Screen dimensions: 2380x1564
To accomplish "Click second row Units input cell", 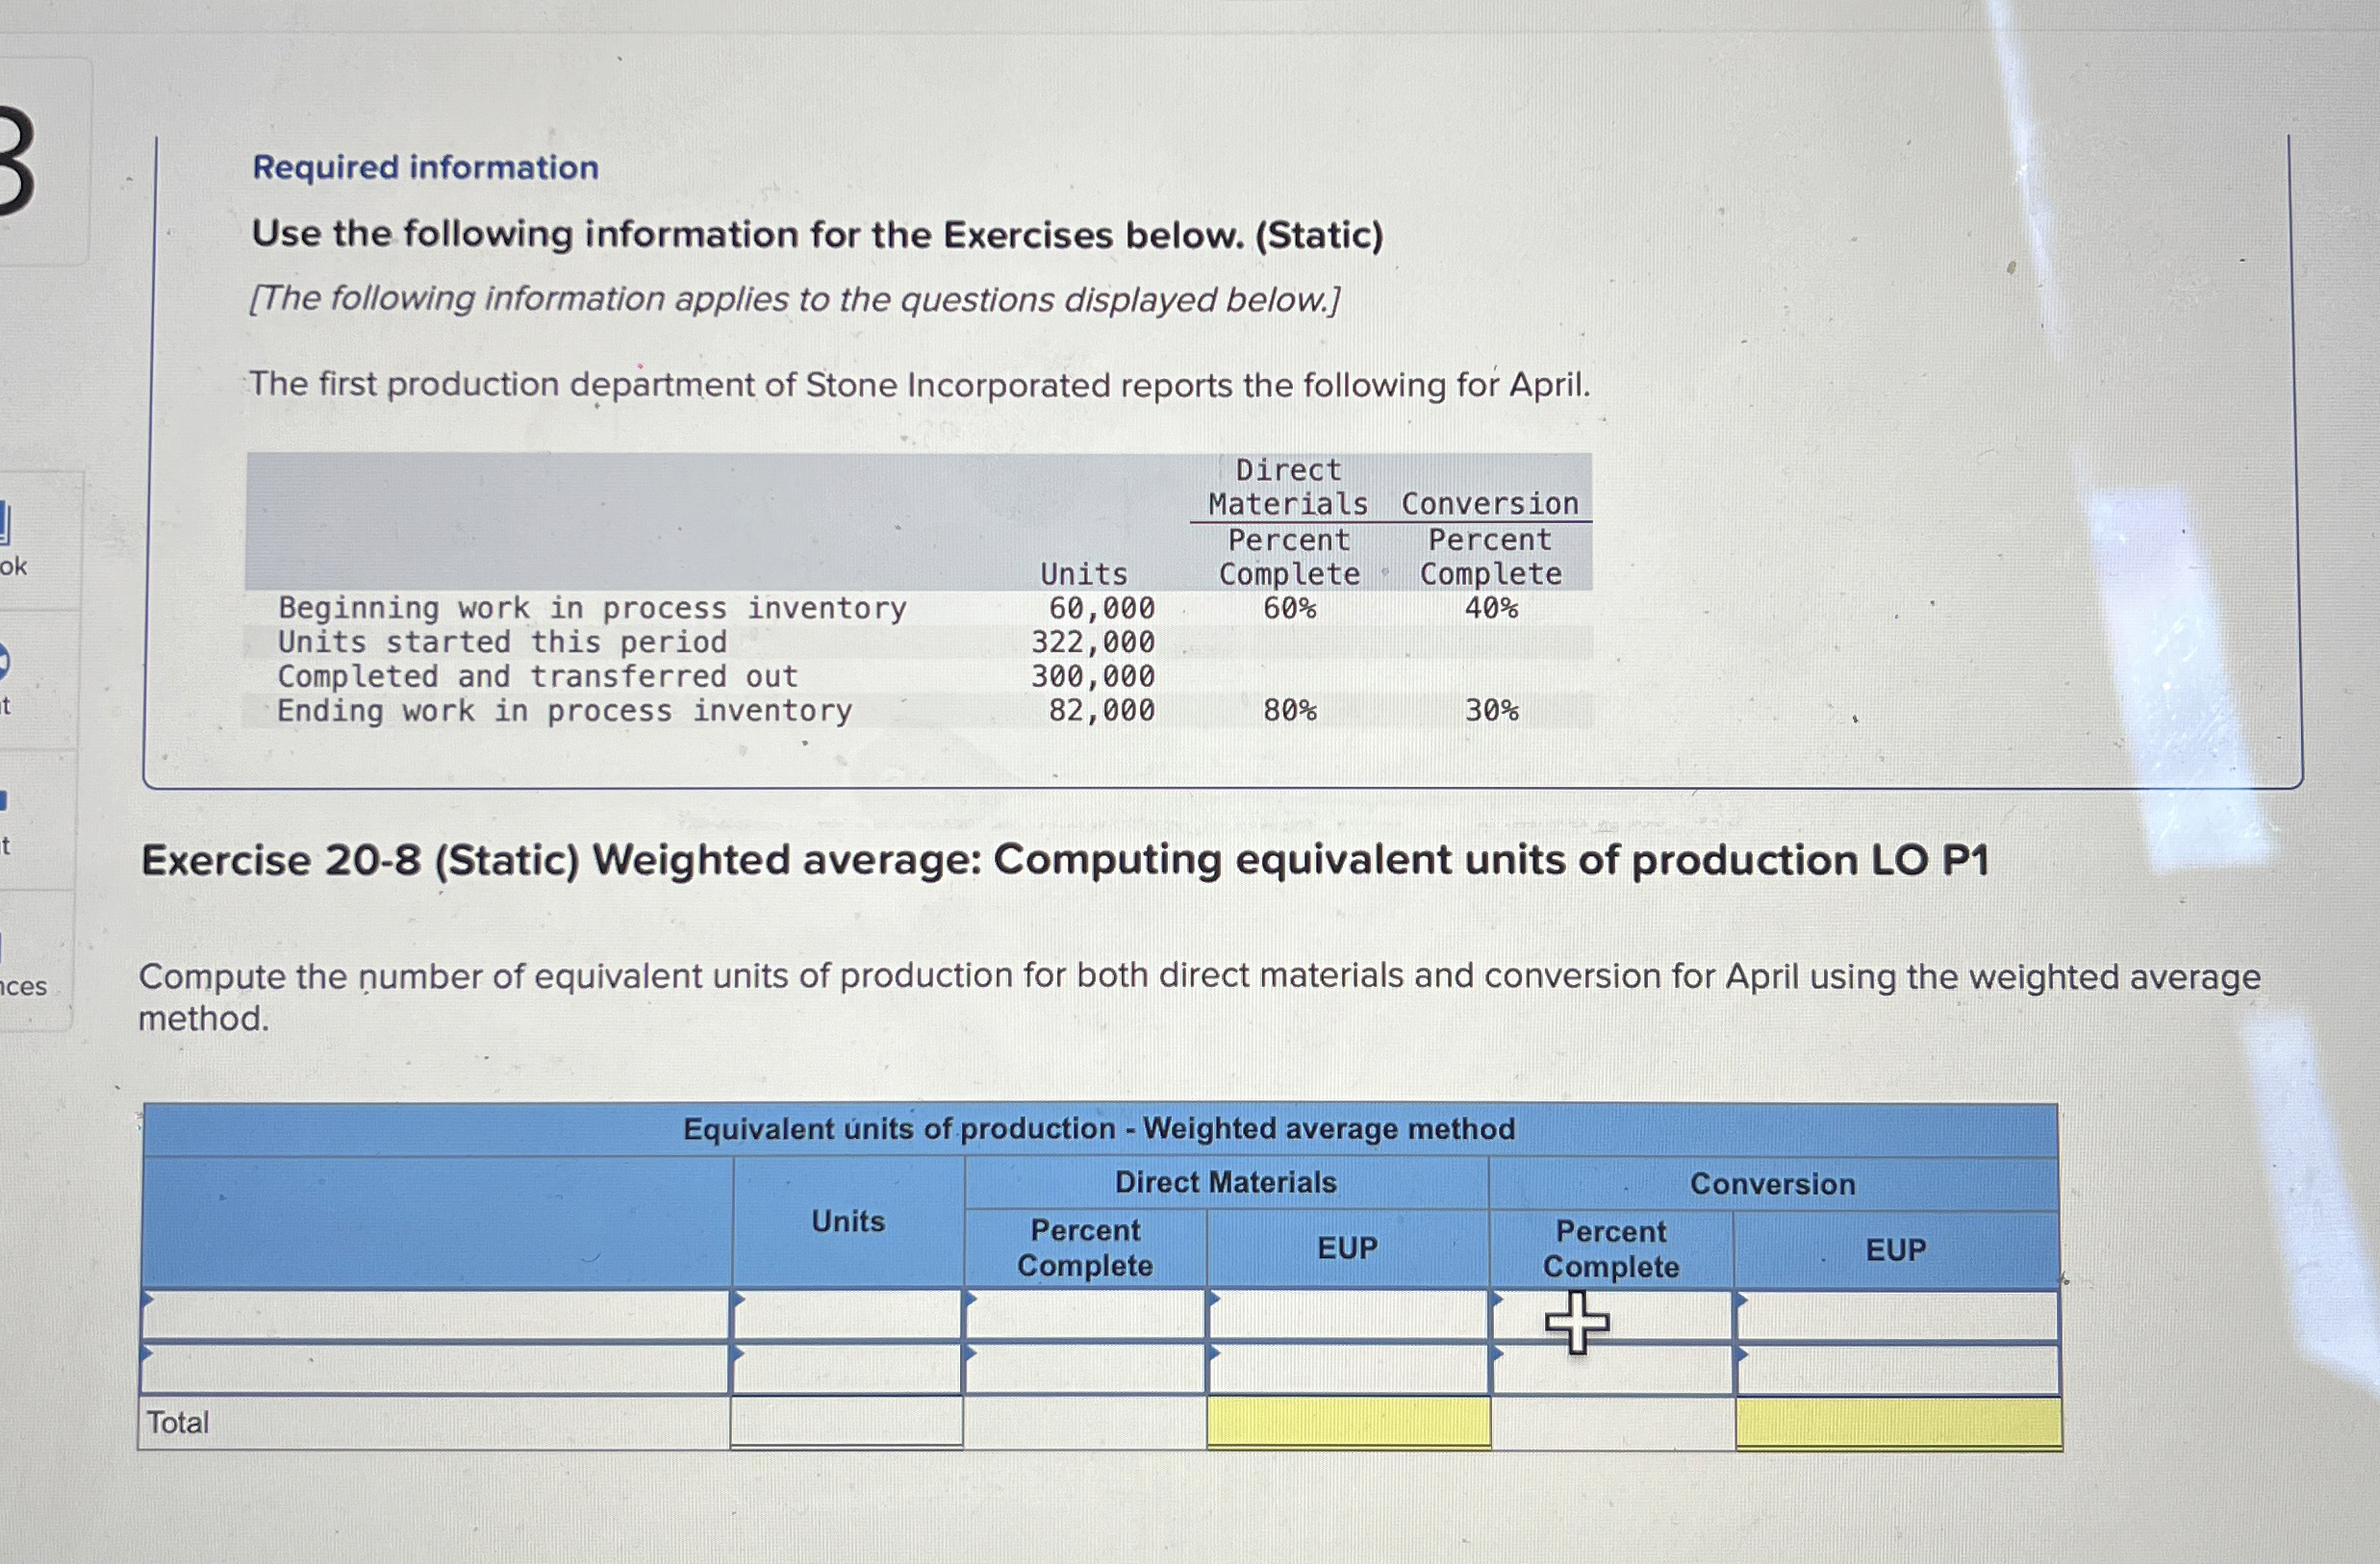I will [847, 1369].
